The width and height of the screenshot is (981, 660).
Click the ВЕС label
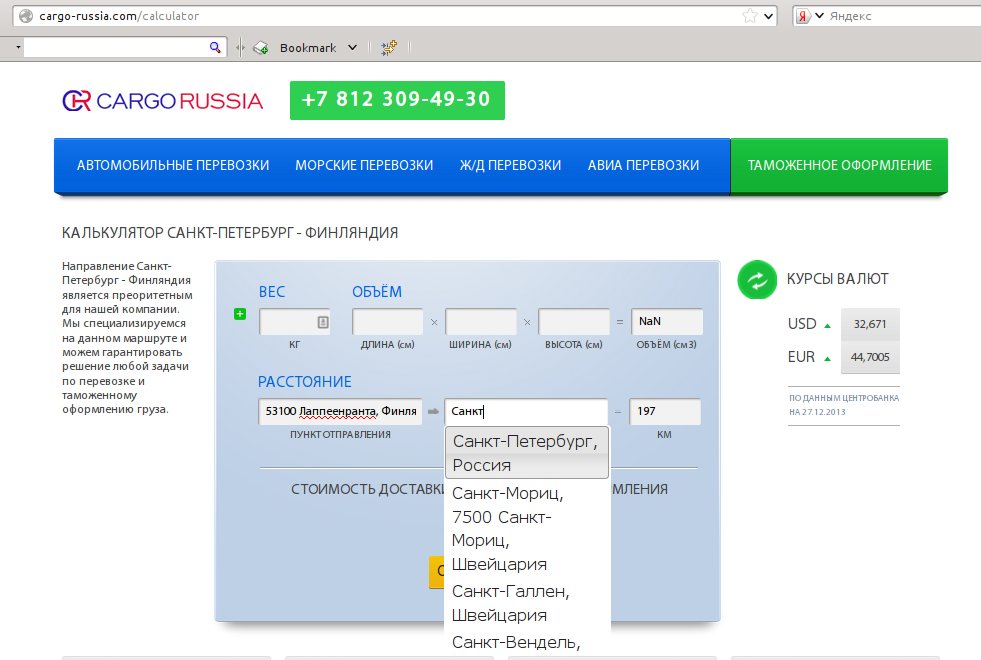coord(272,292)
